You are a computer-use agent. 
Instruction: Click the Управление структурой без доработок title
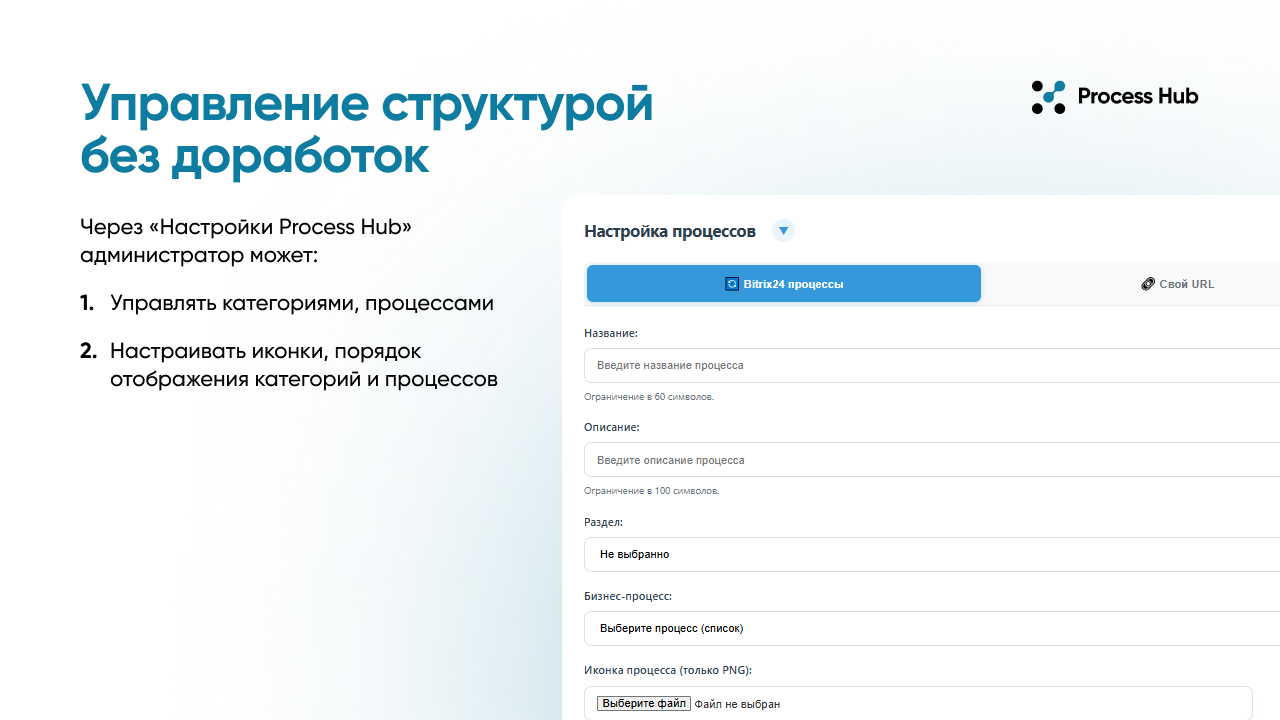367,130
